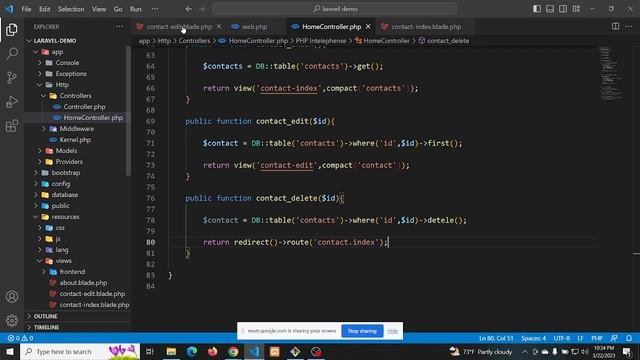The image size is (640, 360).
Task: Open contact-index.blade.php in explorer tree
Action: 94,305
